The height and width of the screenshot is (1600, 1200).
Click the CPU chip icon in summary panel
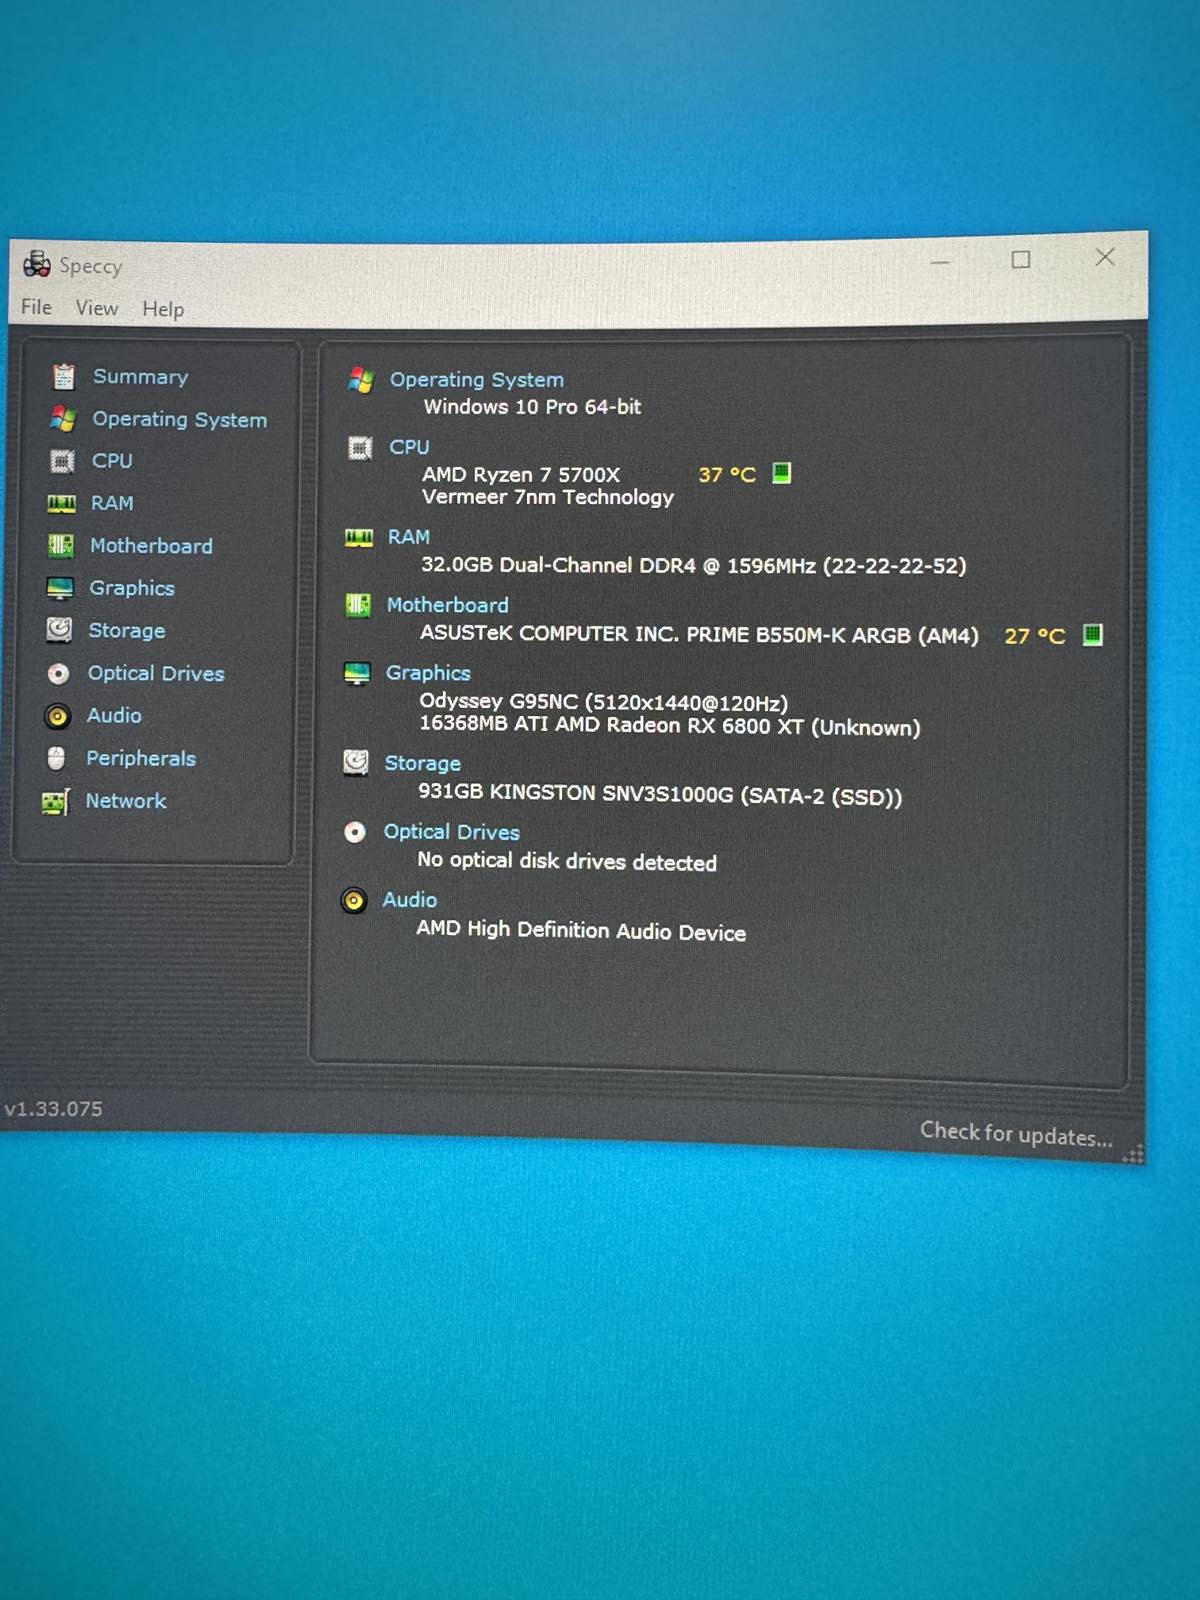coord(360,448)
